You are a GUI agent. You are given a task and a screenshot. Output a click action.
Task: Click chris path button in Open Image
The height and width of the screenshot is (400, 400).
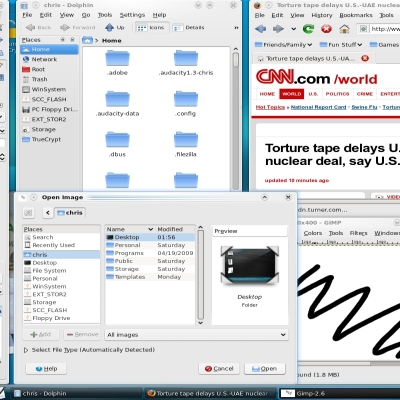click(69, 212)
